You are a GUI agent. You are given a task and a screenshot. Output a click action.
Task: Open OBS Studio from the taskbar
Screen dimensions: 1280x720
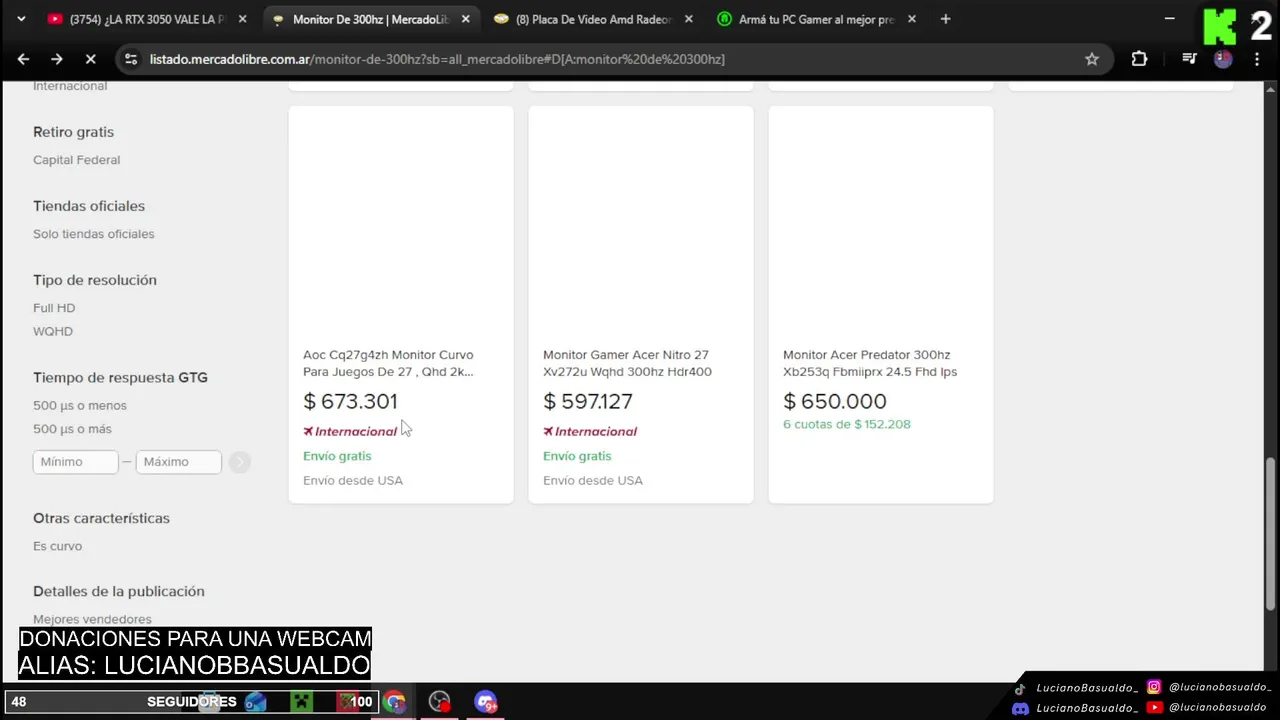click(x=439, y=702)
